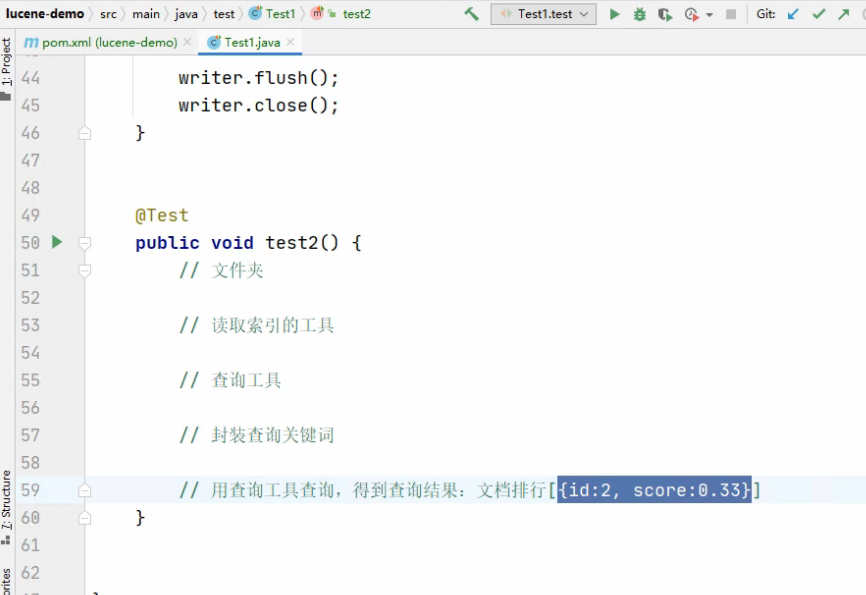866x595 pixels.
Task: Close the Test1.java tab
Action: [291, 41]
